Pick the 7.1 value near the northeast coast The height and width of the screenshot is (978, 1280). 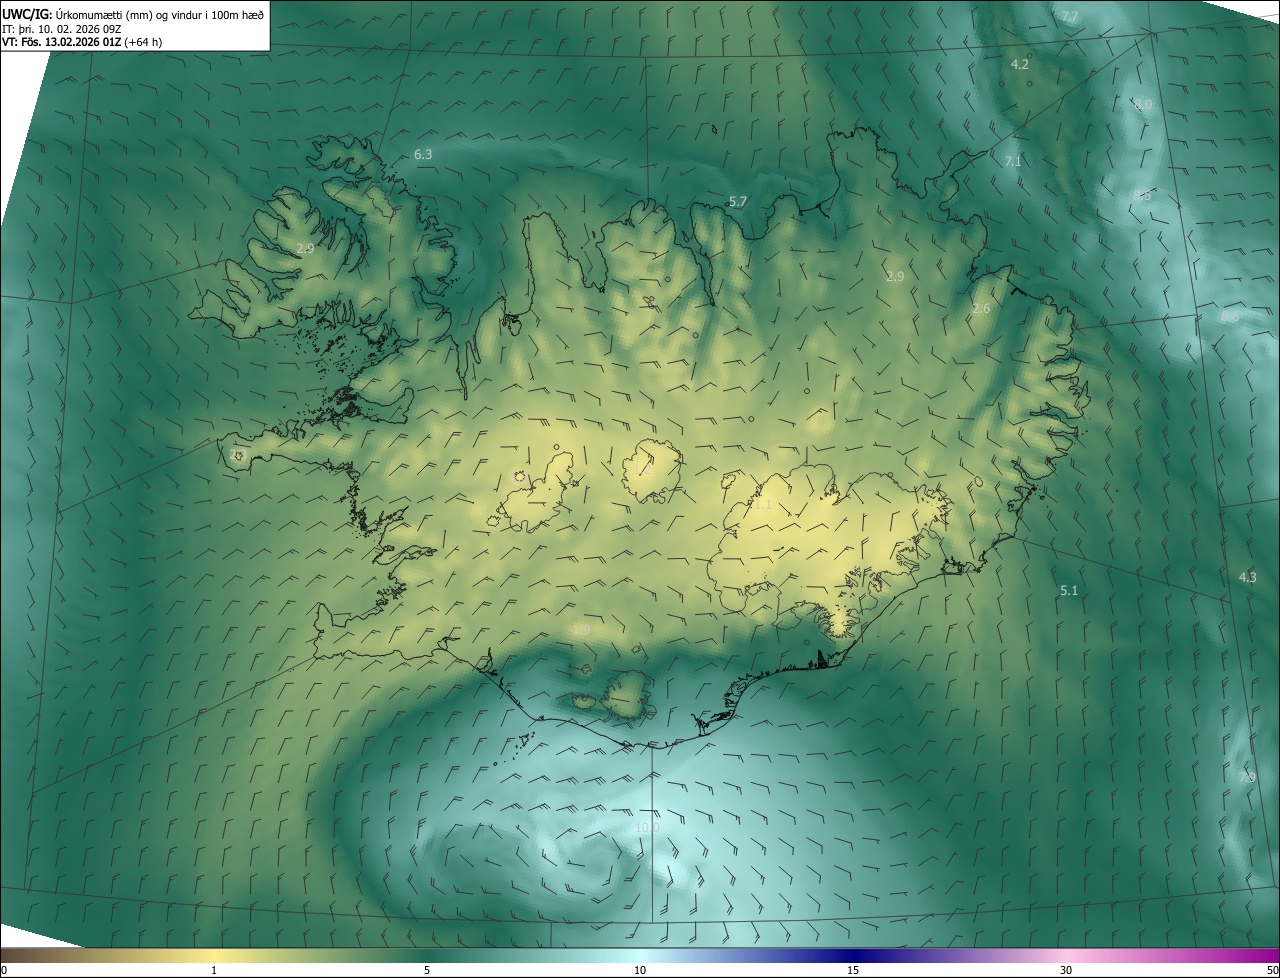point(1013,162)
